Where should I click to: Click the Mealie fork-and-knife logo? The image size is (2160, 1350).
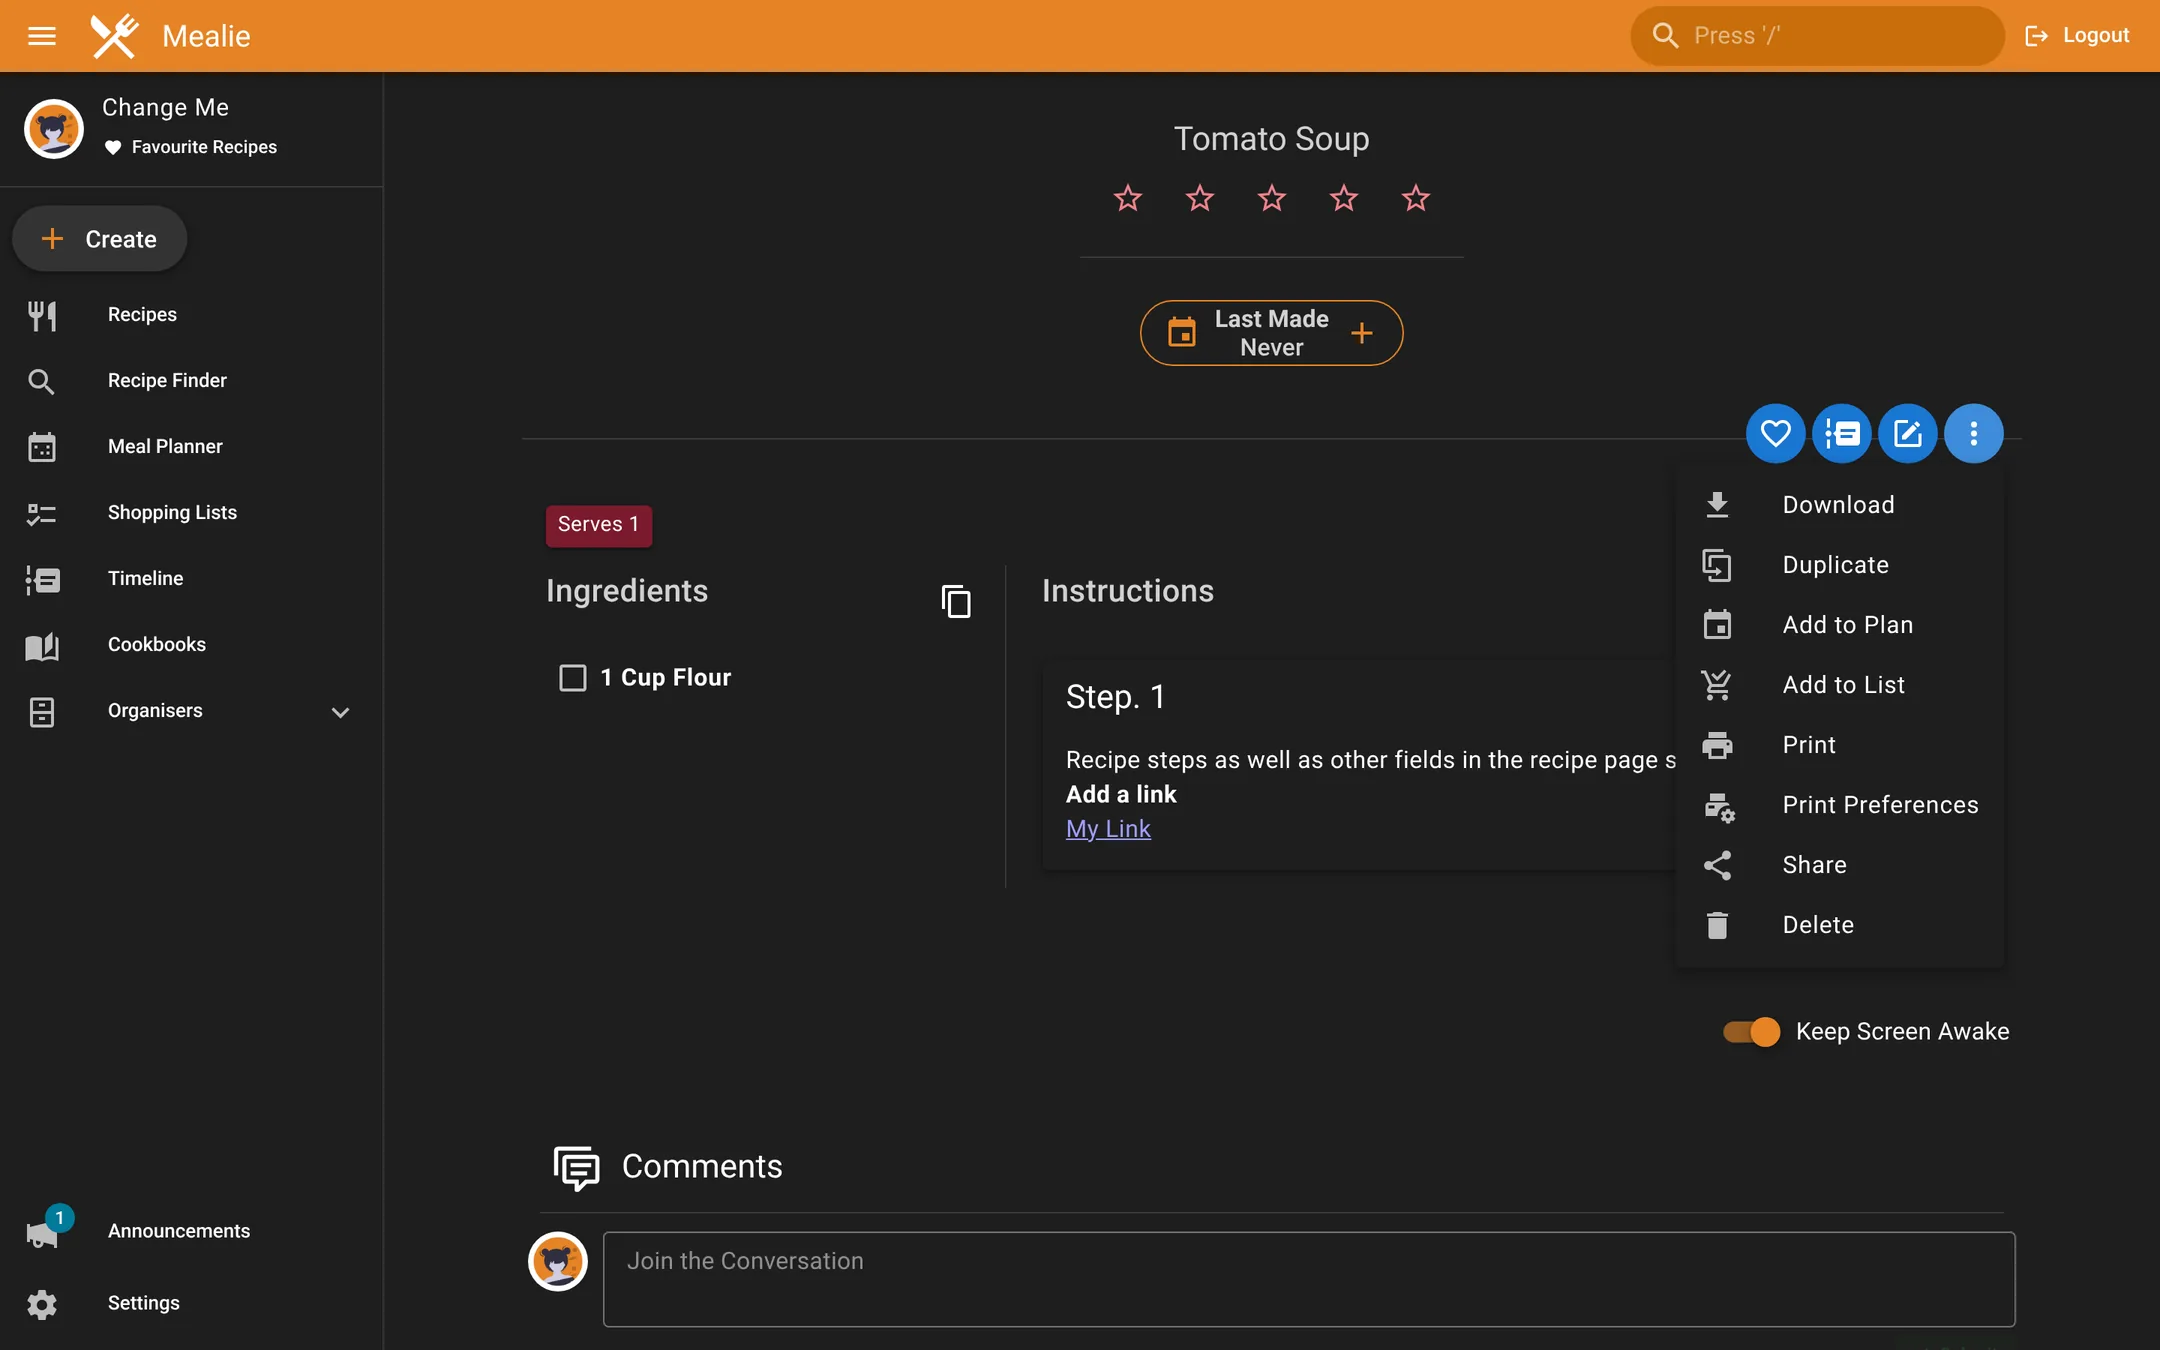(115, 36)
